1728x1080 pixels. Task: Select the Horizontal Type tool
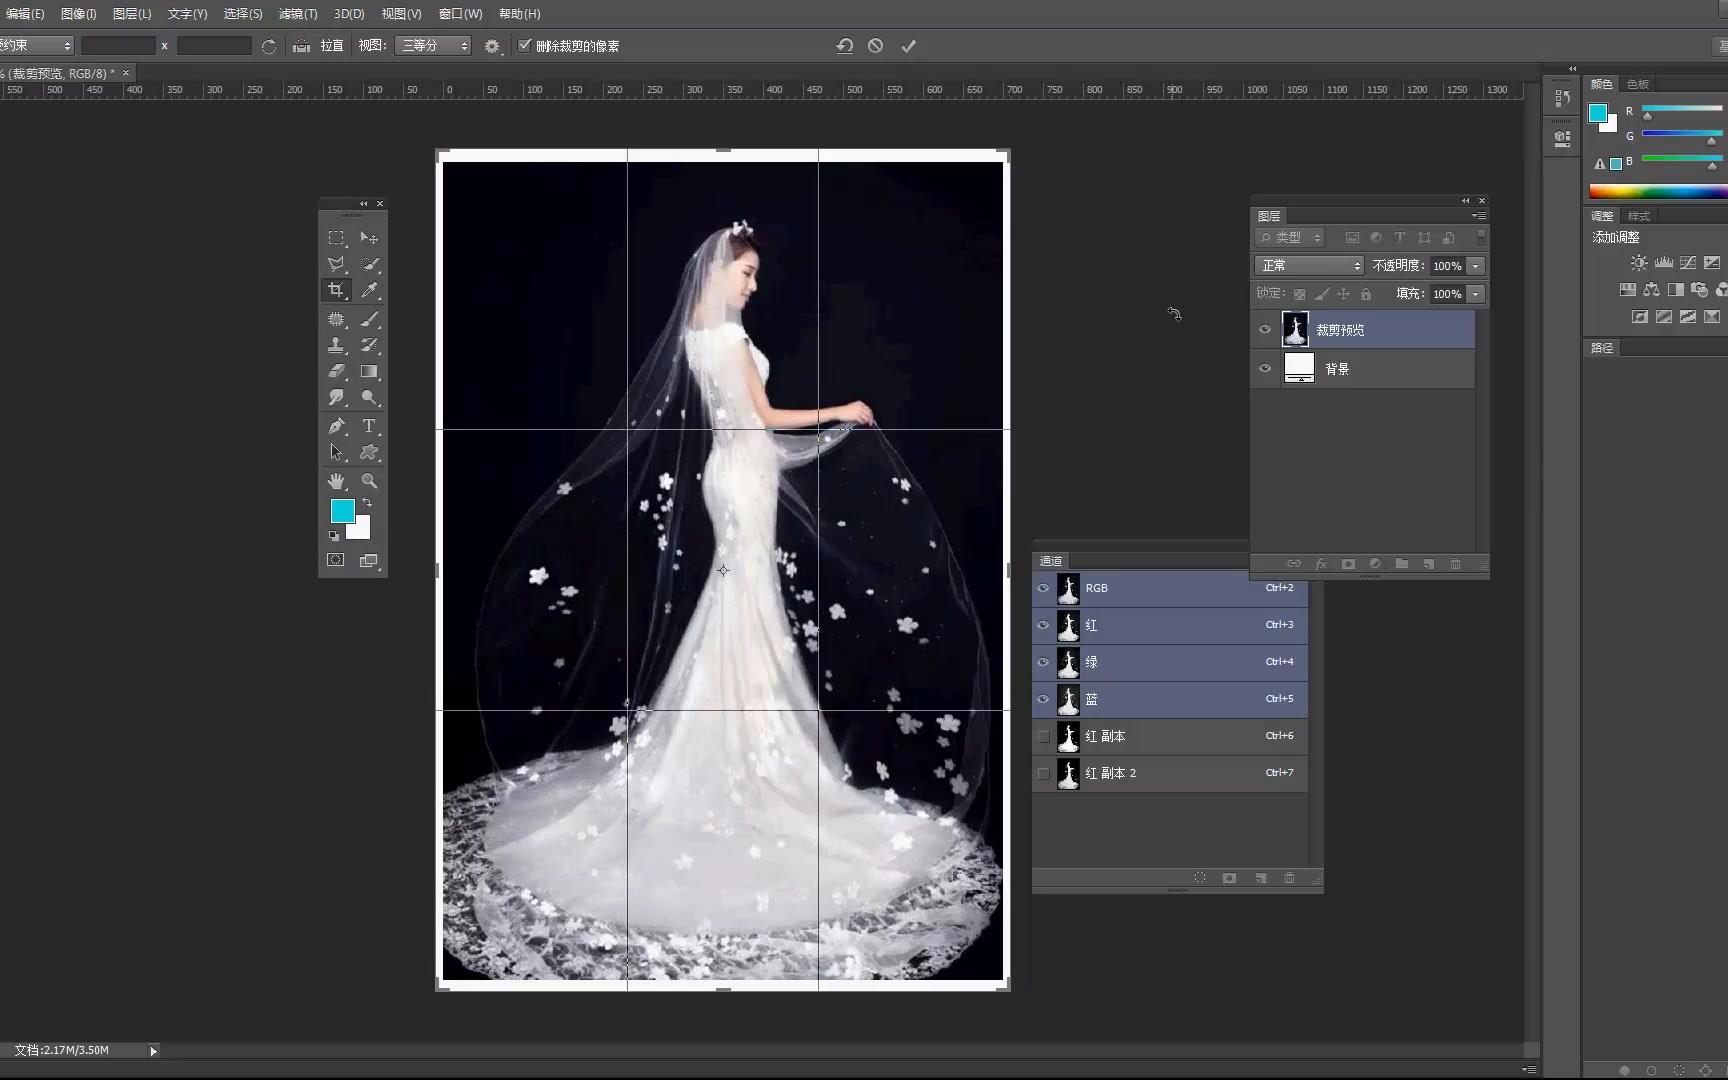pyautogui.click(x=368, y=426)
